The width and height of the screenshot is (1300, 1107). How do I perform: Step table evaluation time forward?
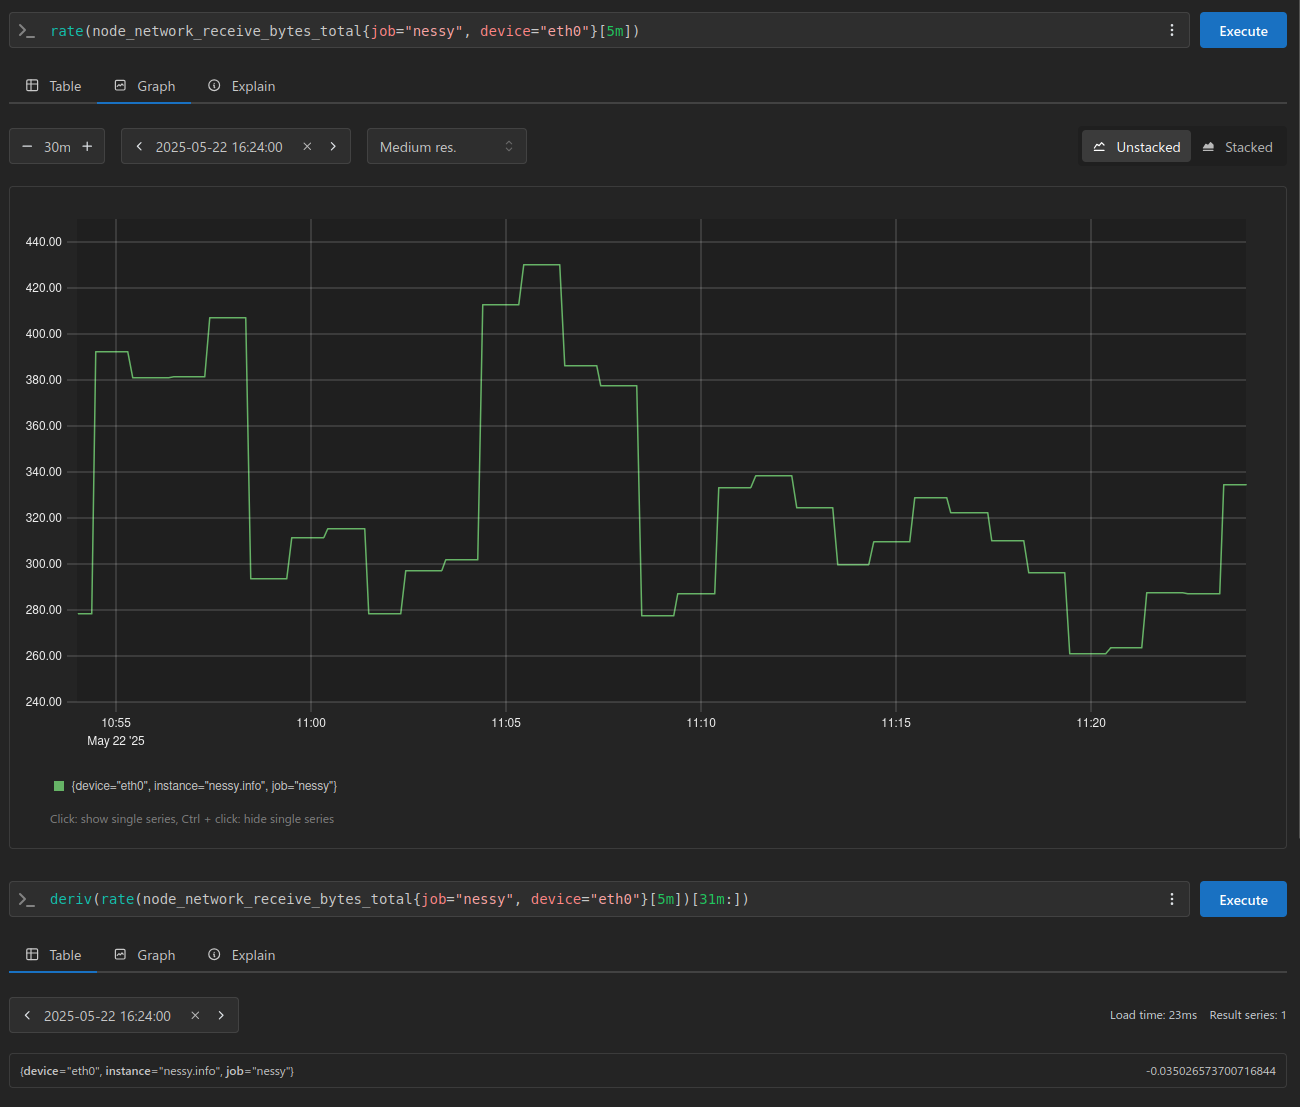221,1016
